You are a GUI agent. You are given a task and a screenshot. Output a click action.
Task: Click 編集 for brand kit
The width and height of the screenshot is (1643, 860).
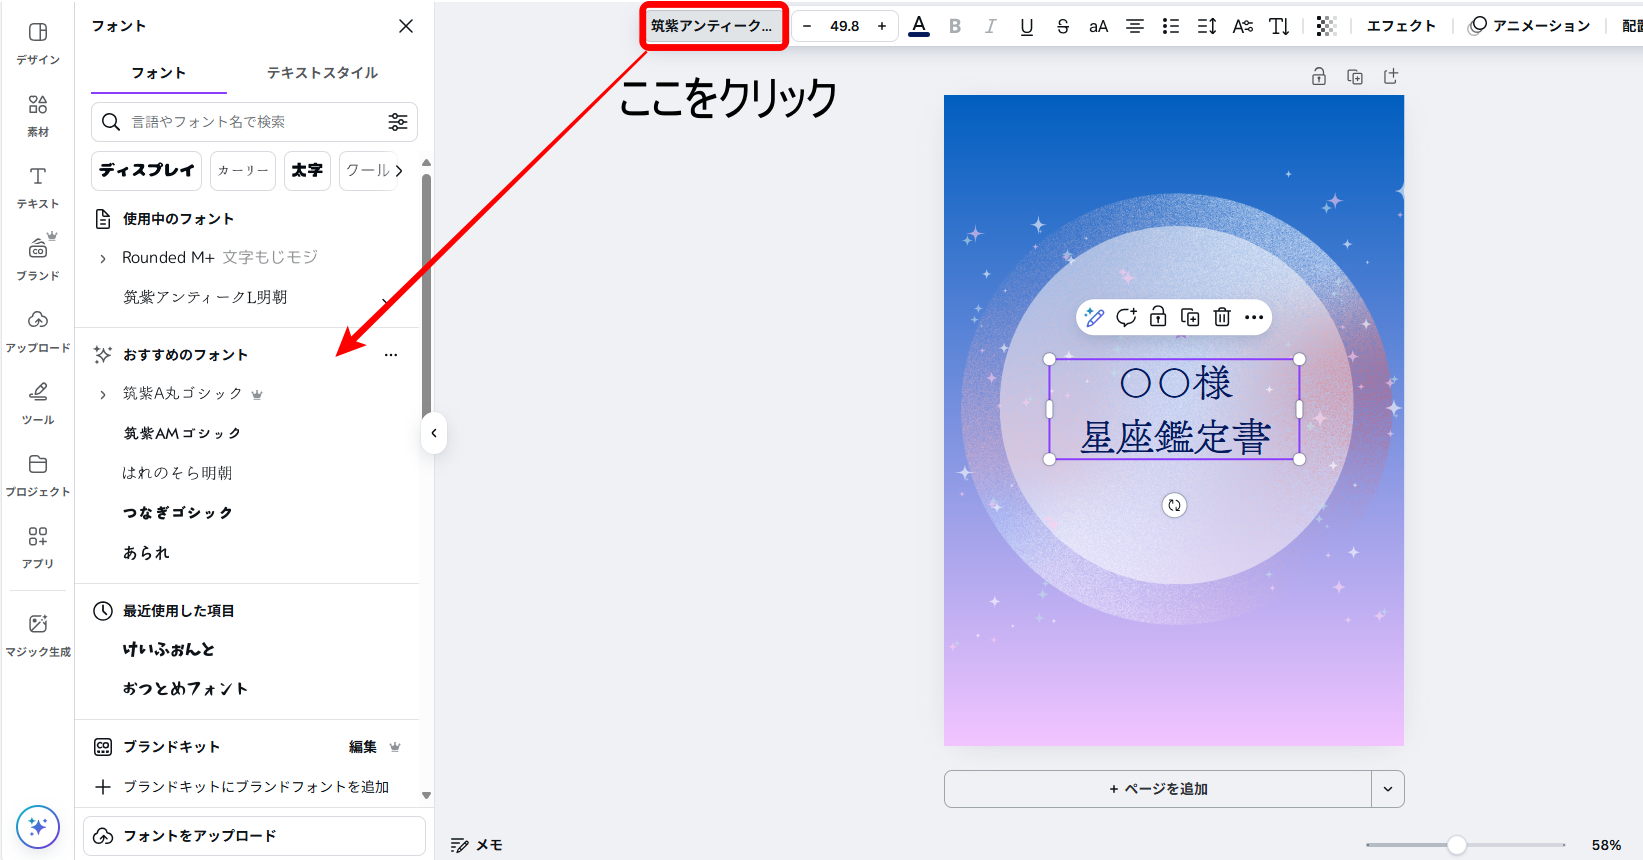[x=363, y=747]
